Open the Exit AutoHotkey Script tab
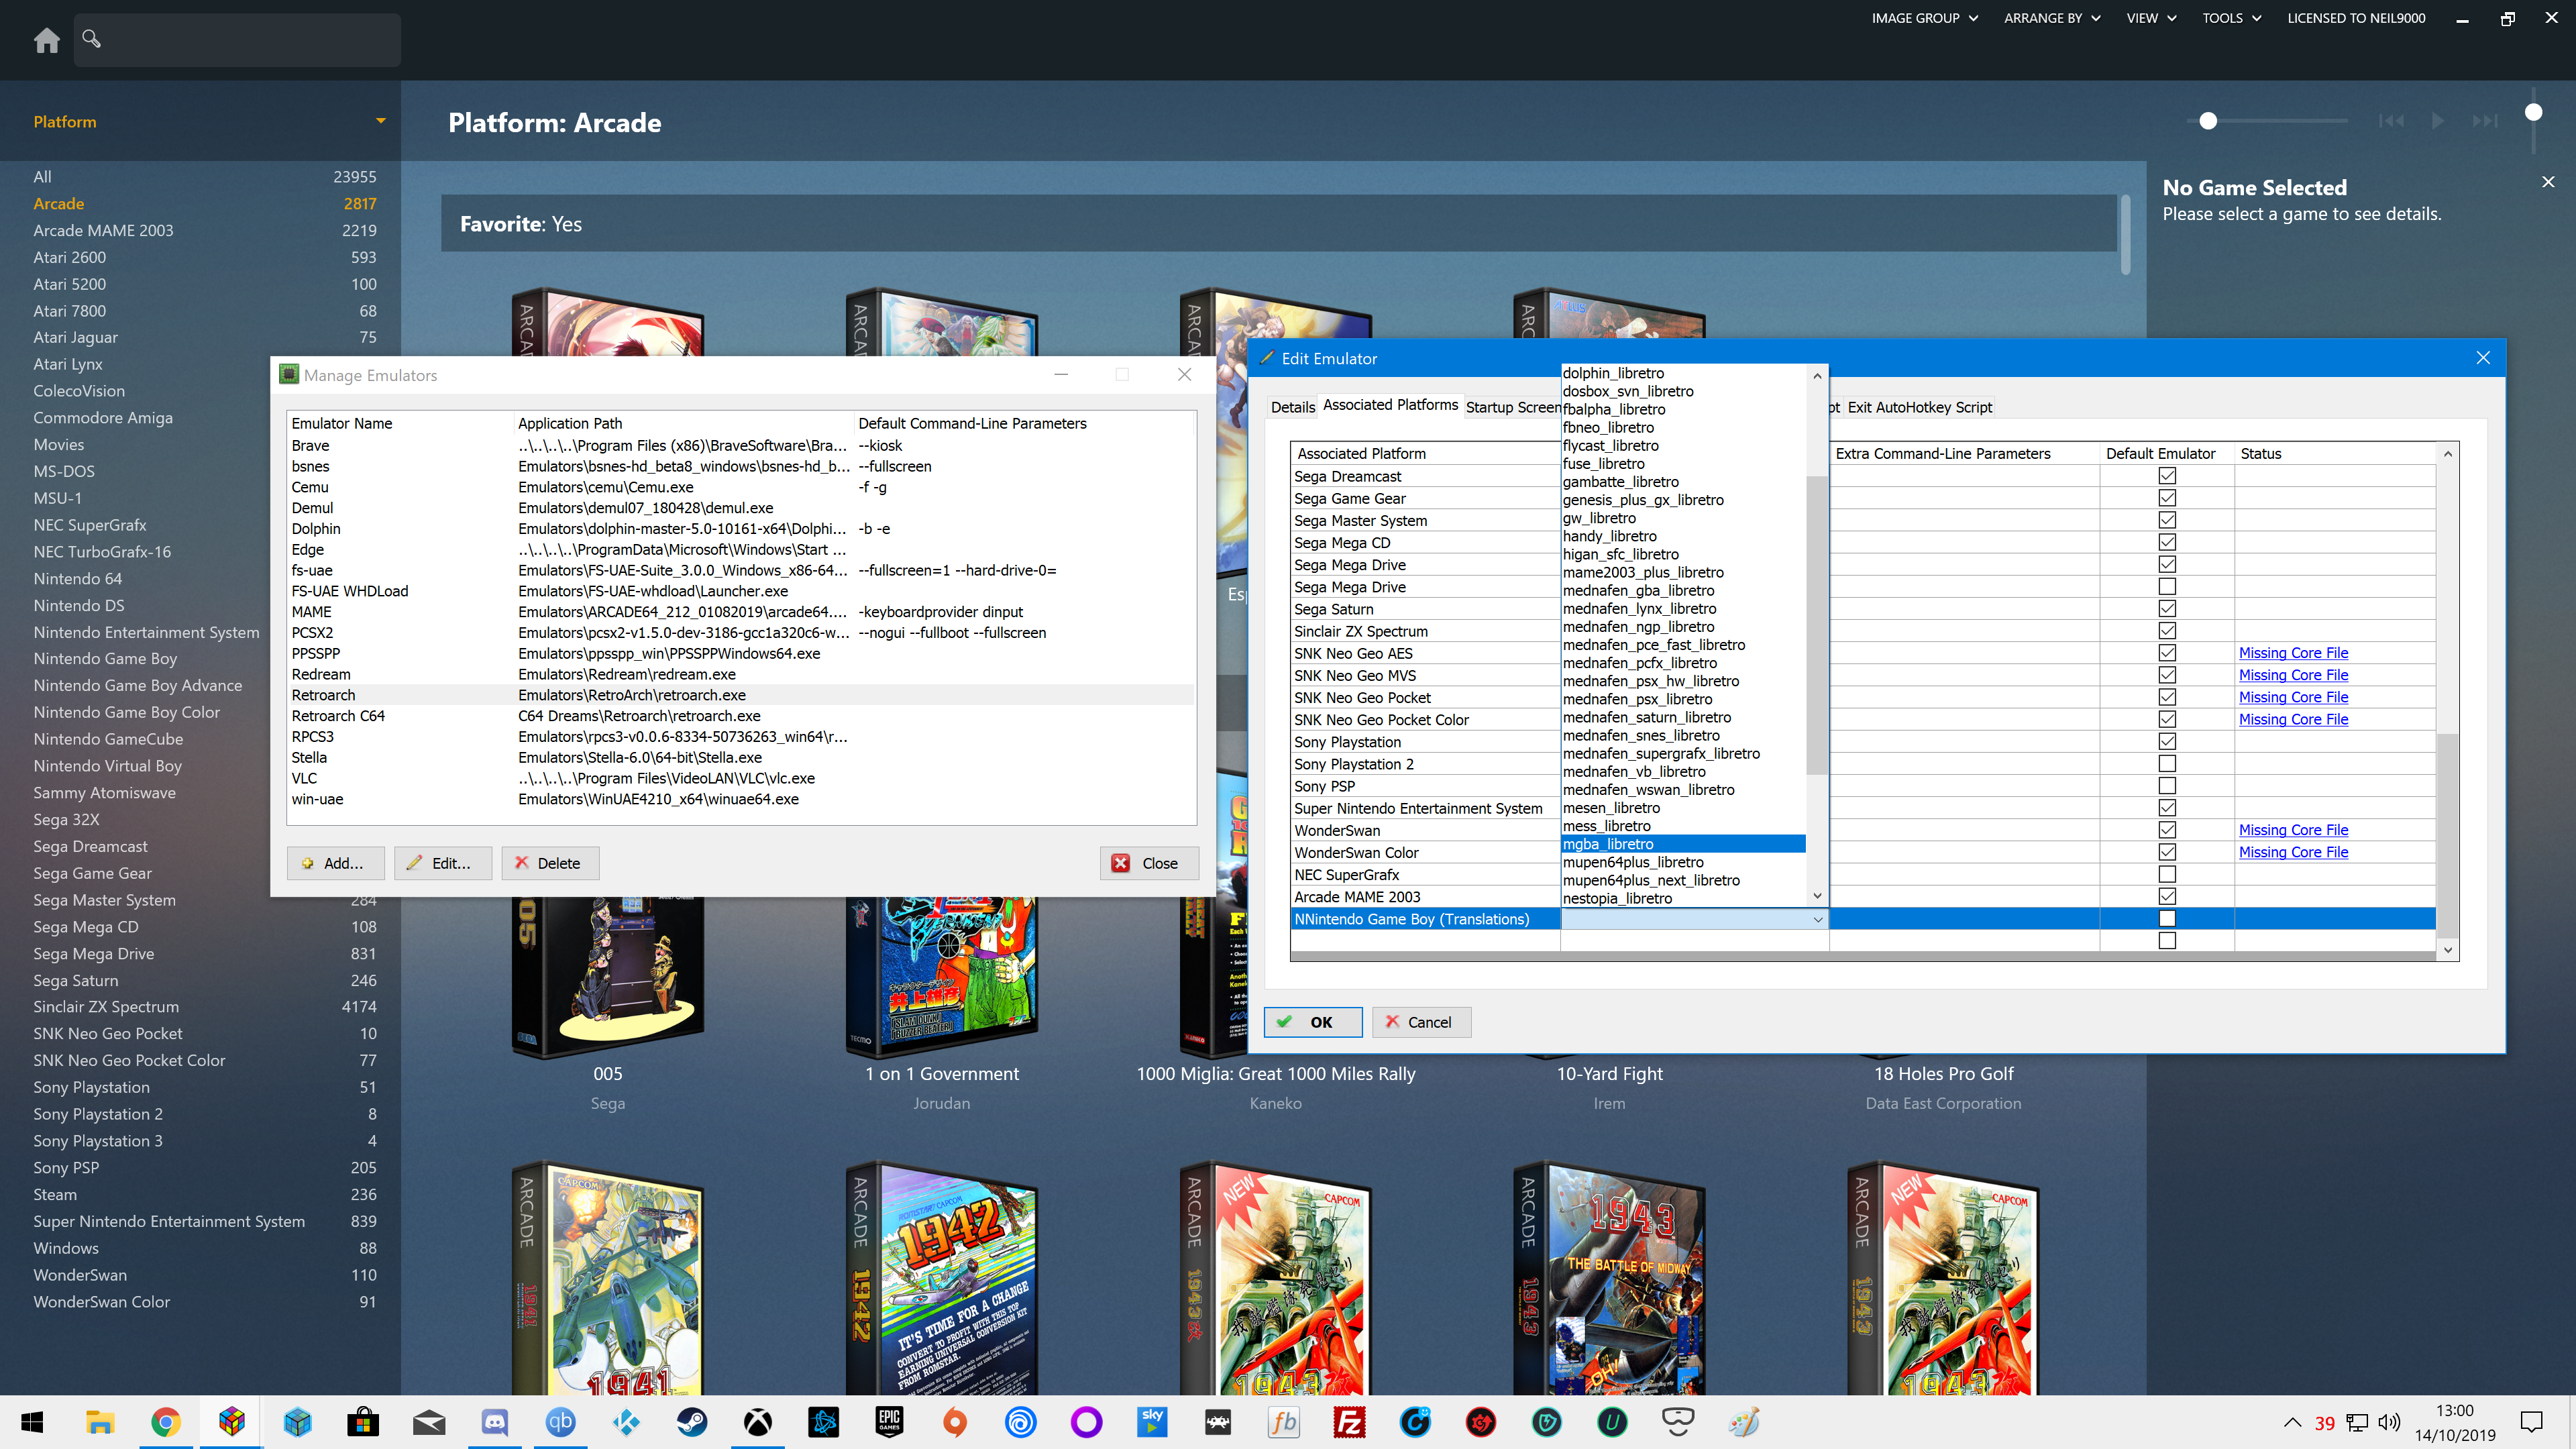This screenshot has width=2576, height=1449. tap(1919, 407)
